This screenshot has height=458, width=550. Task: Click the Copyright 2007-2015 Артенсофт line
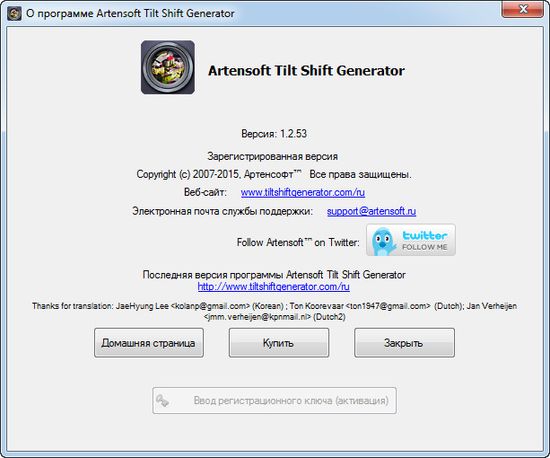click(274, 174)
